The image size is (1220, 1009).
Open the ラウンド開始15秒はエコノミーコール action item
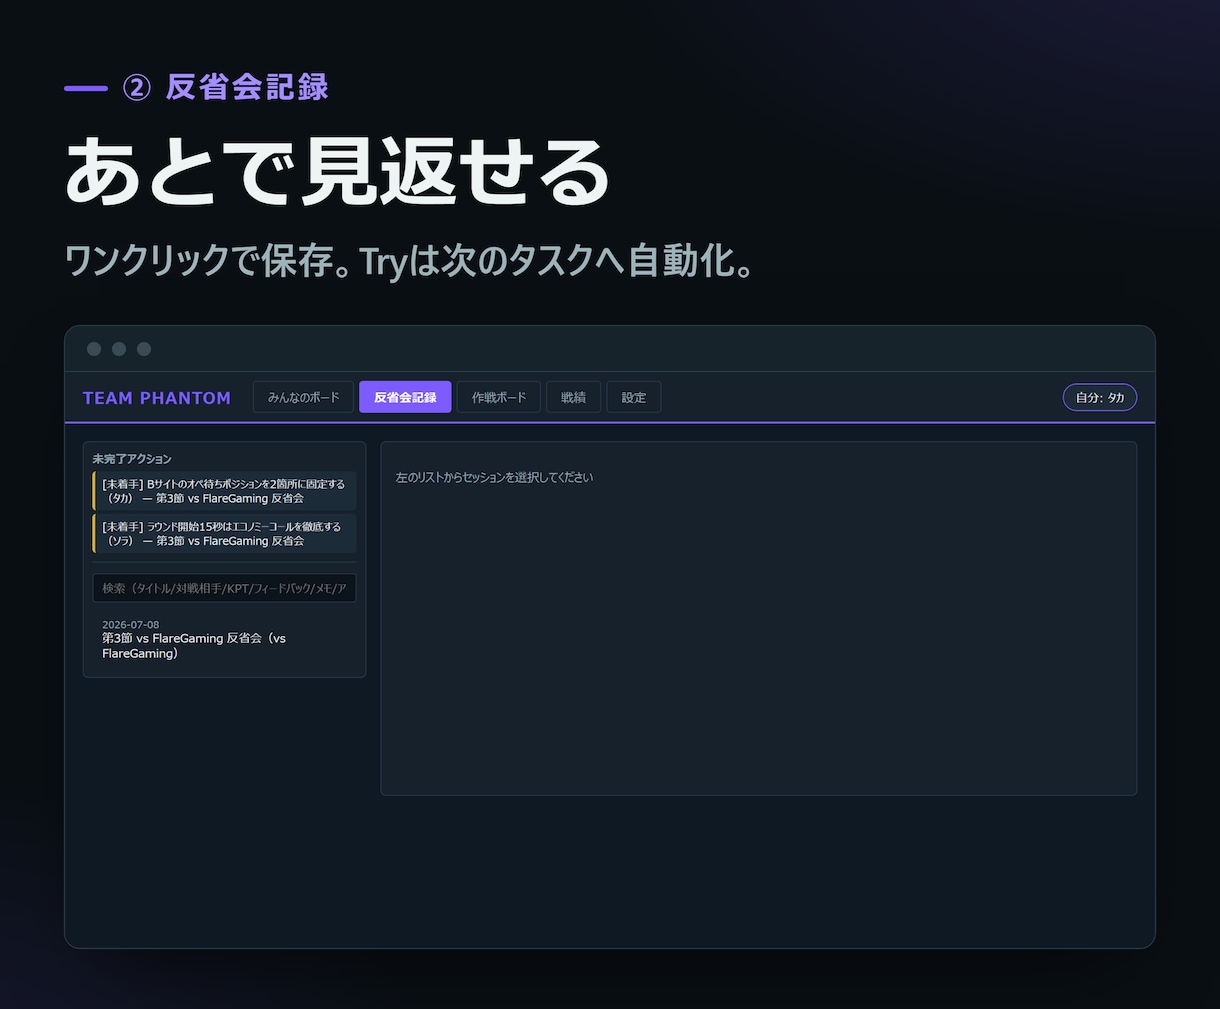pos(224,534)
